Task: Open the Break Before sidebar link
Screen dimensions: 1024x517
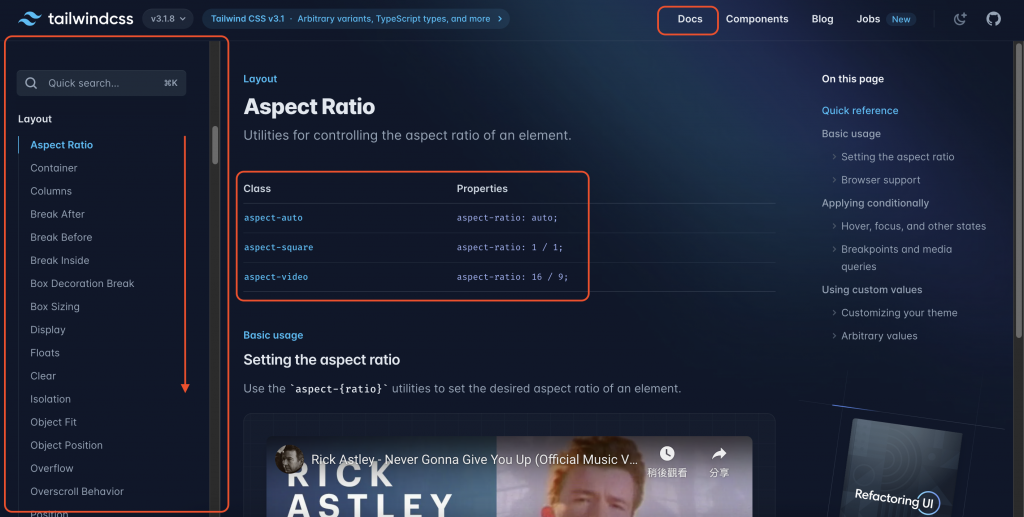Action: 61,237
